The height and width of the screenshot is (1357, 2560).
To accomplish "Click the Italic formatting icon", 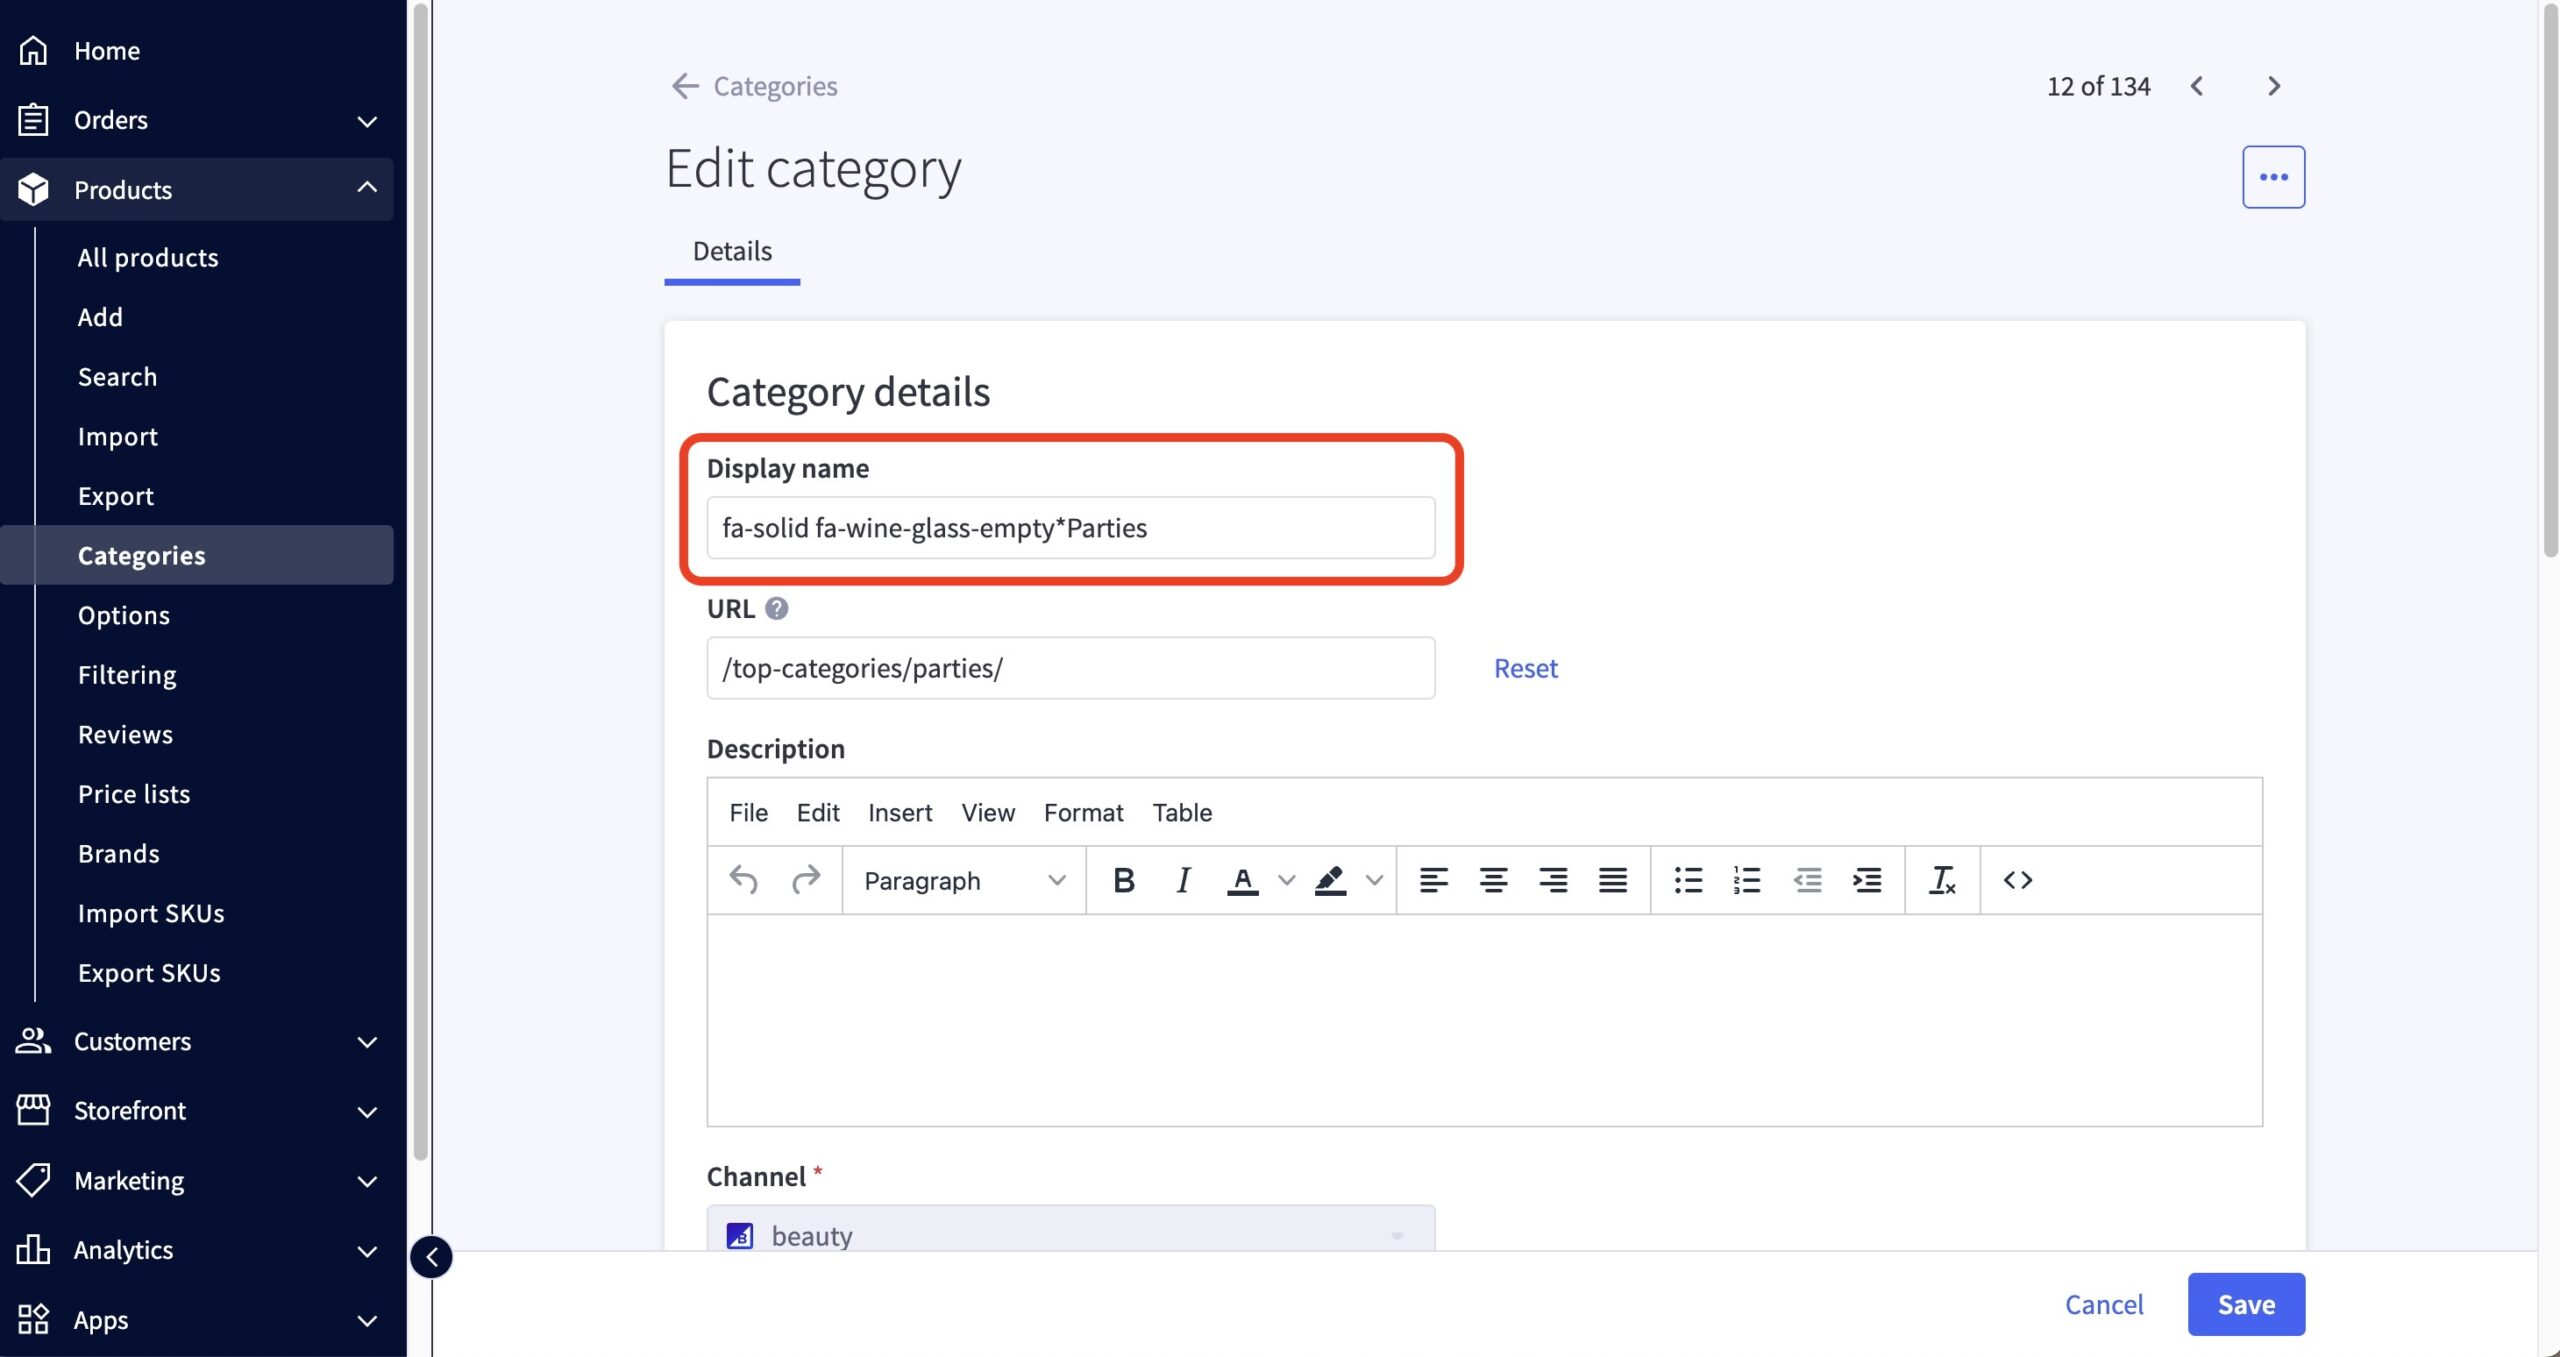I will (x=1182, y=880).
